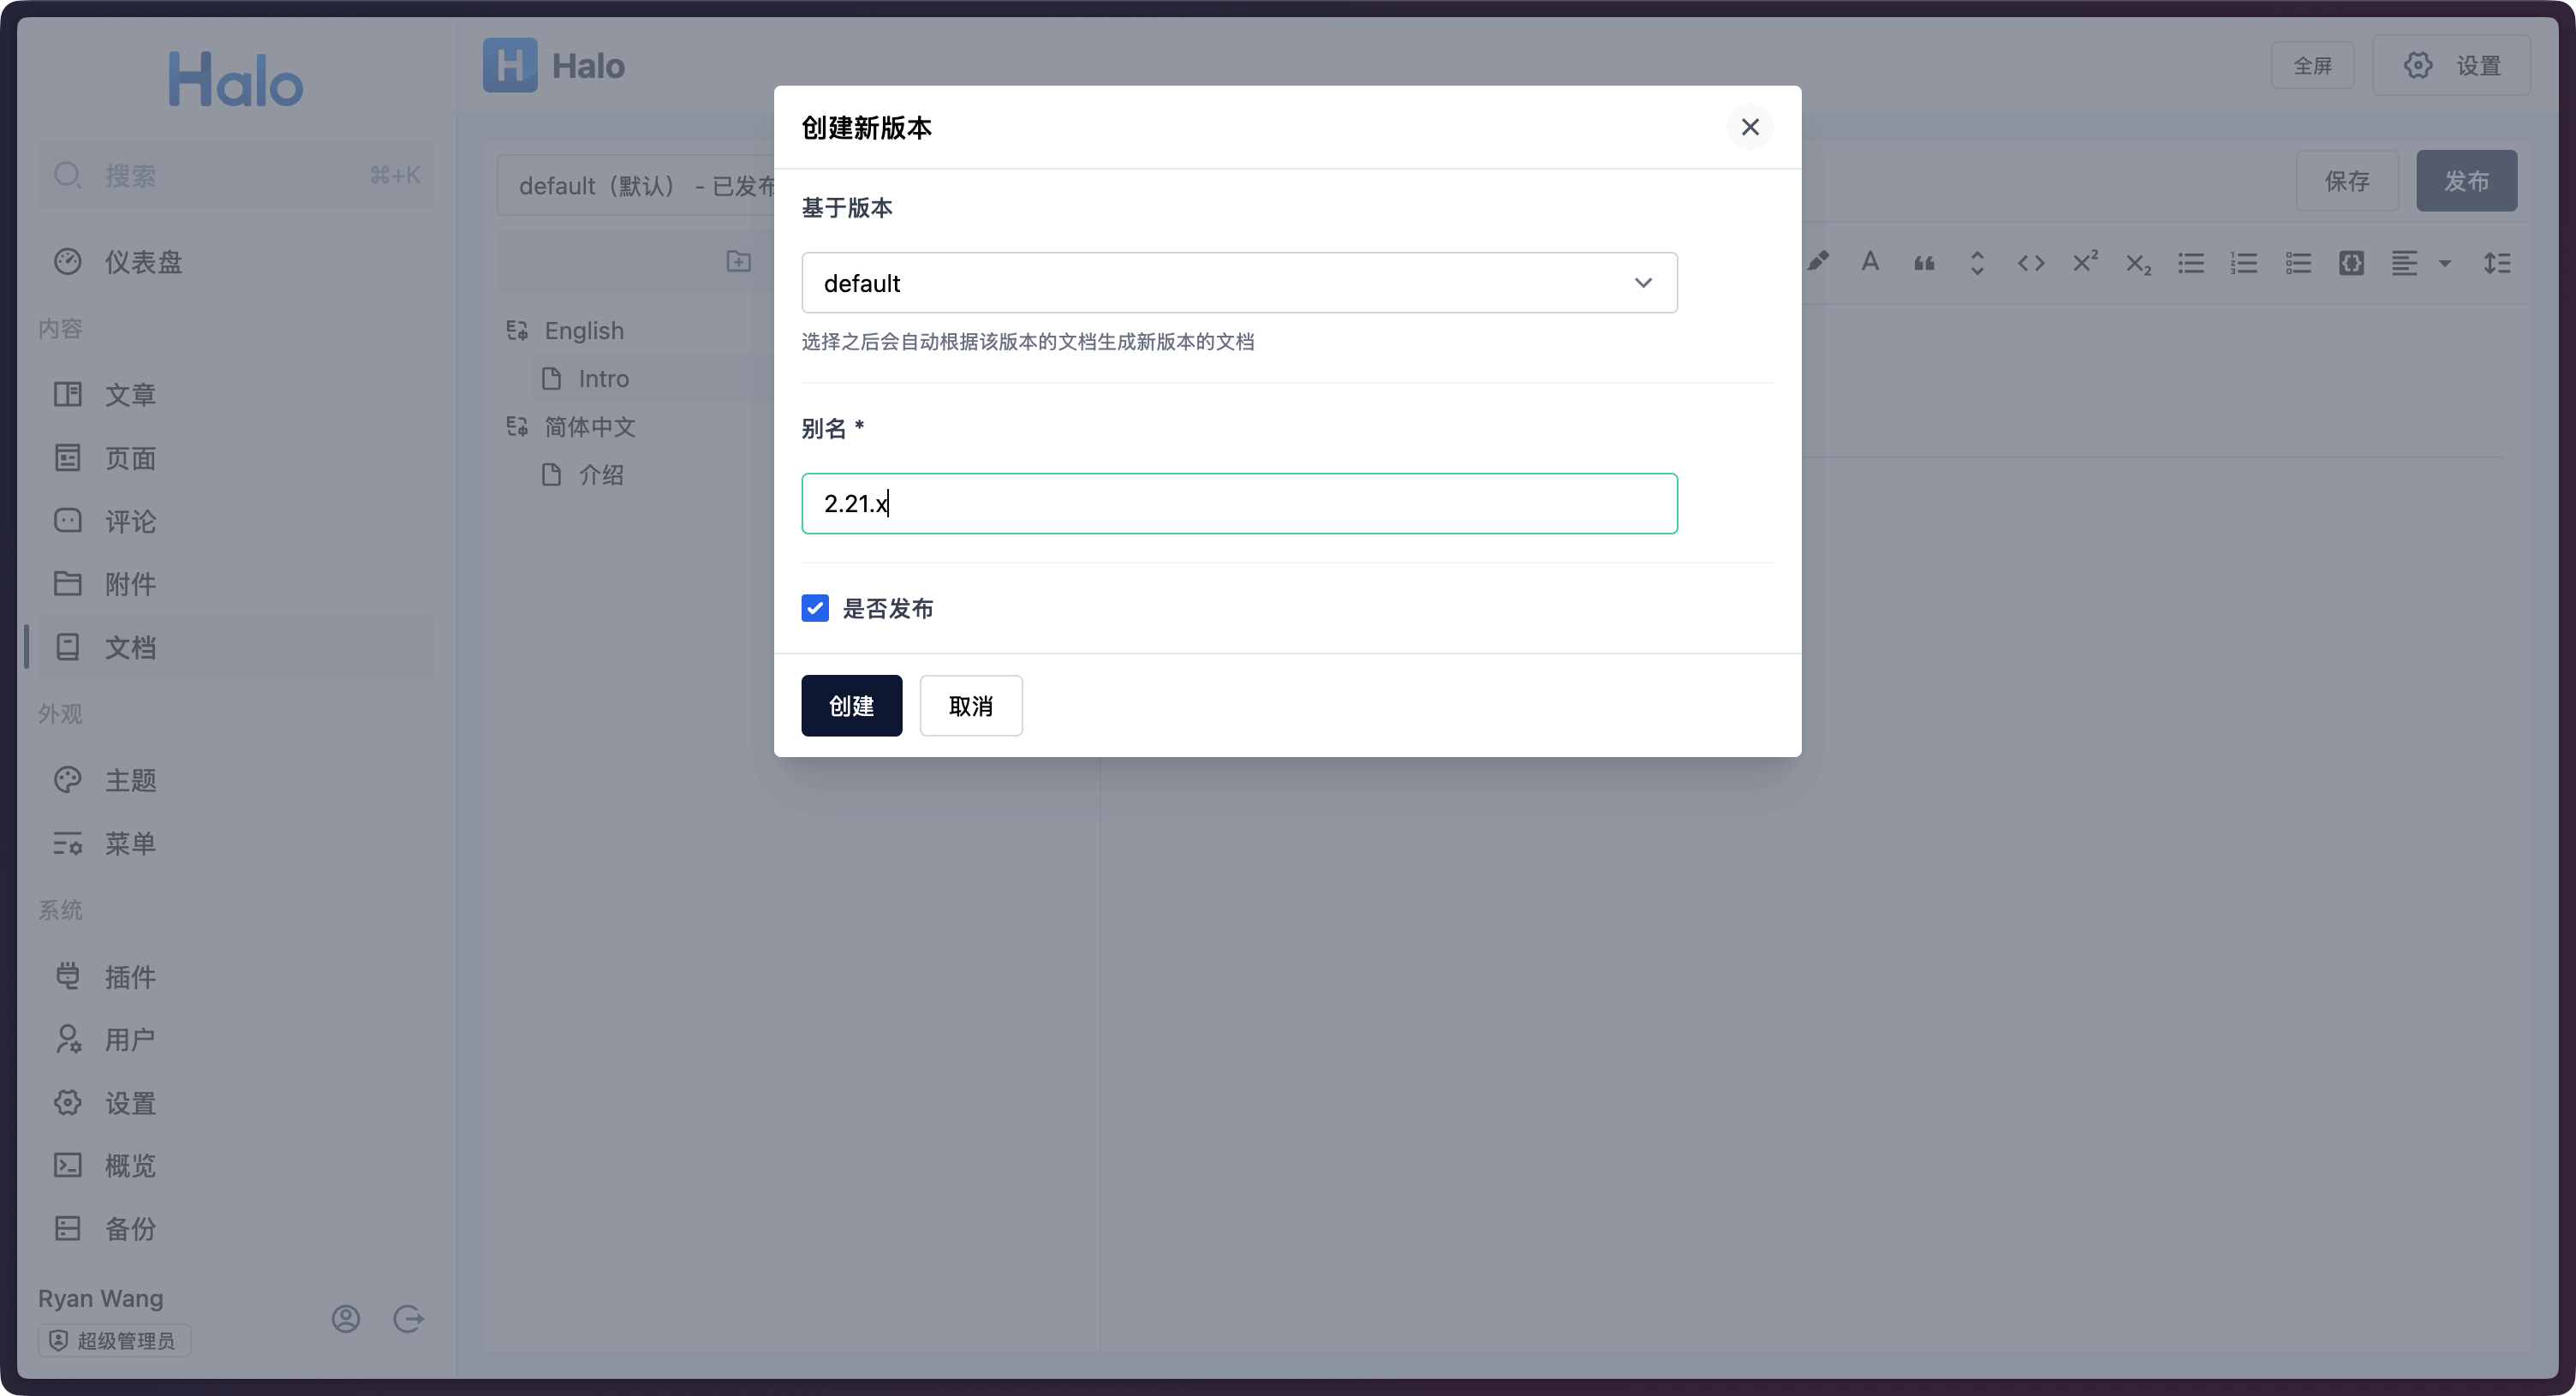Click the blockquote icon in editor toolbar
This screenshot has height=1396, width=2576.
1924,263
